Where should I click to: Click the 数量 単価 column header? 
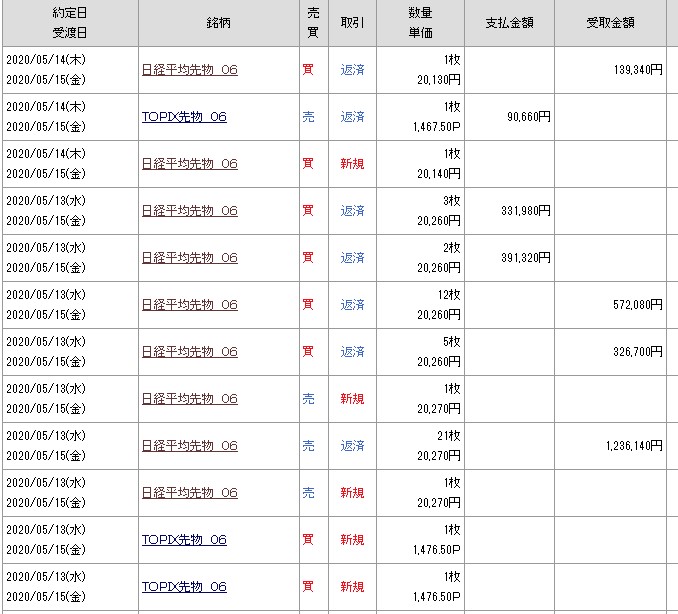point(420,23)
